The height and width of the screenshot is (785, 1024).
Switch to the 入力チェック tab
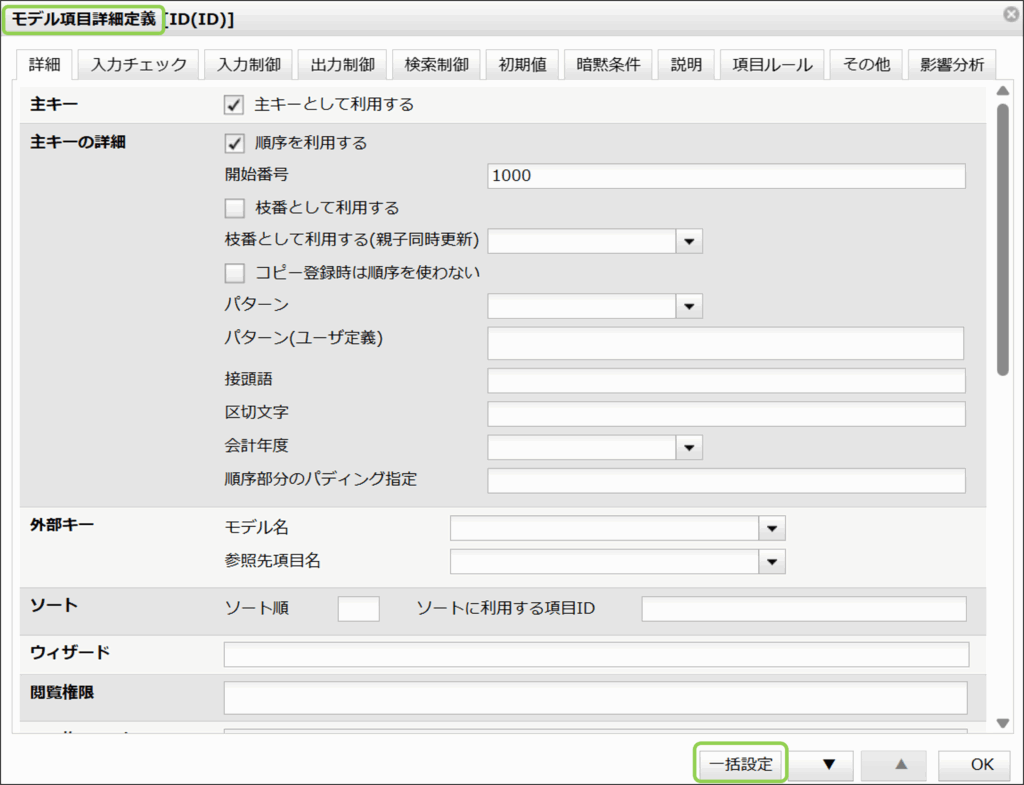139,65
